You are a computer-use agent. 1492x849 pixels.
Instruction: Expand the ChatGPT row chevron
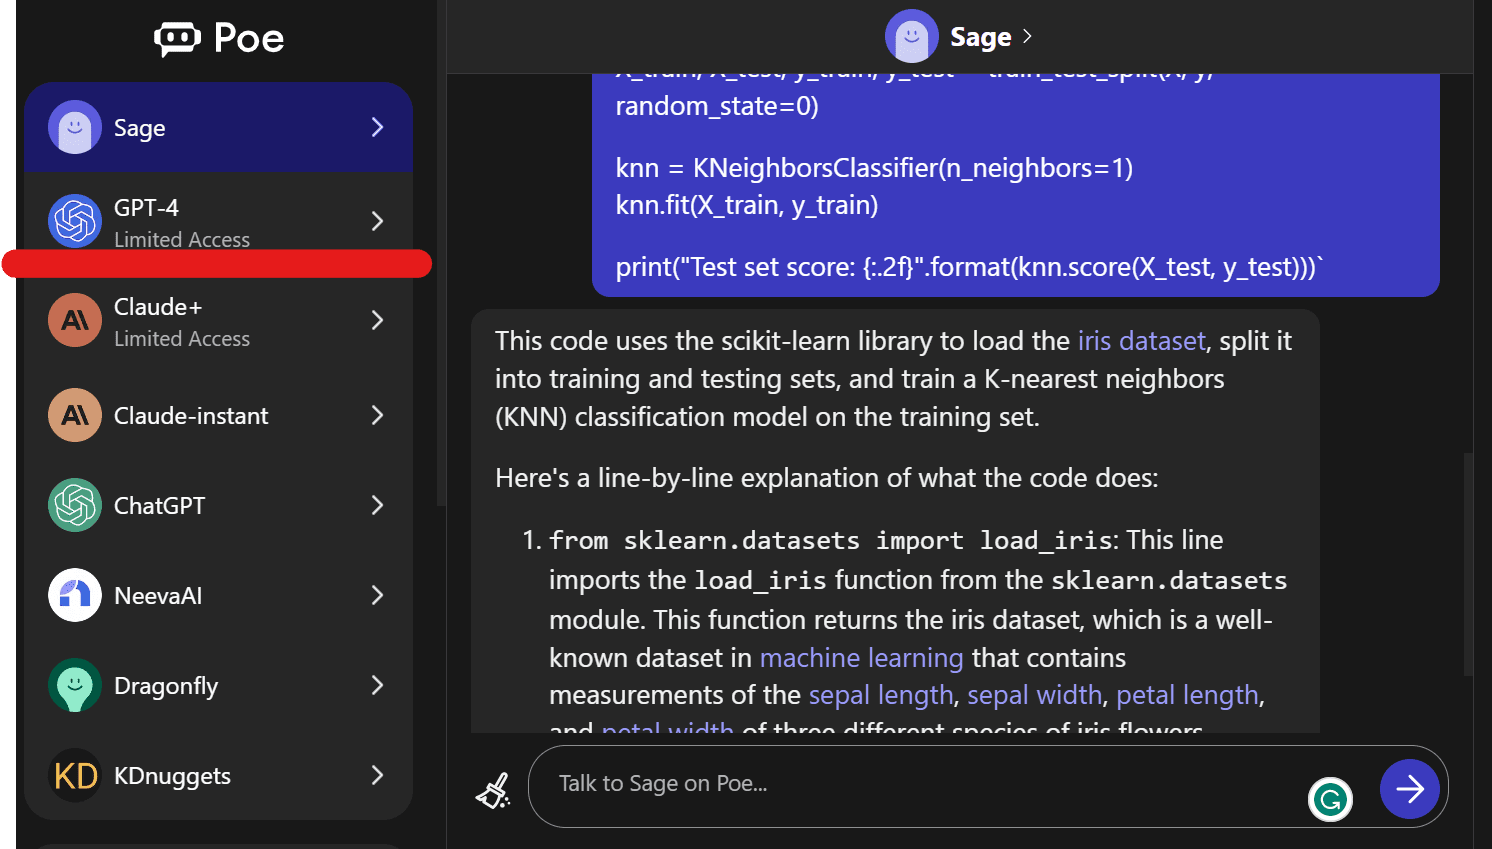[377, 505]
